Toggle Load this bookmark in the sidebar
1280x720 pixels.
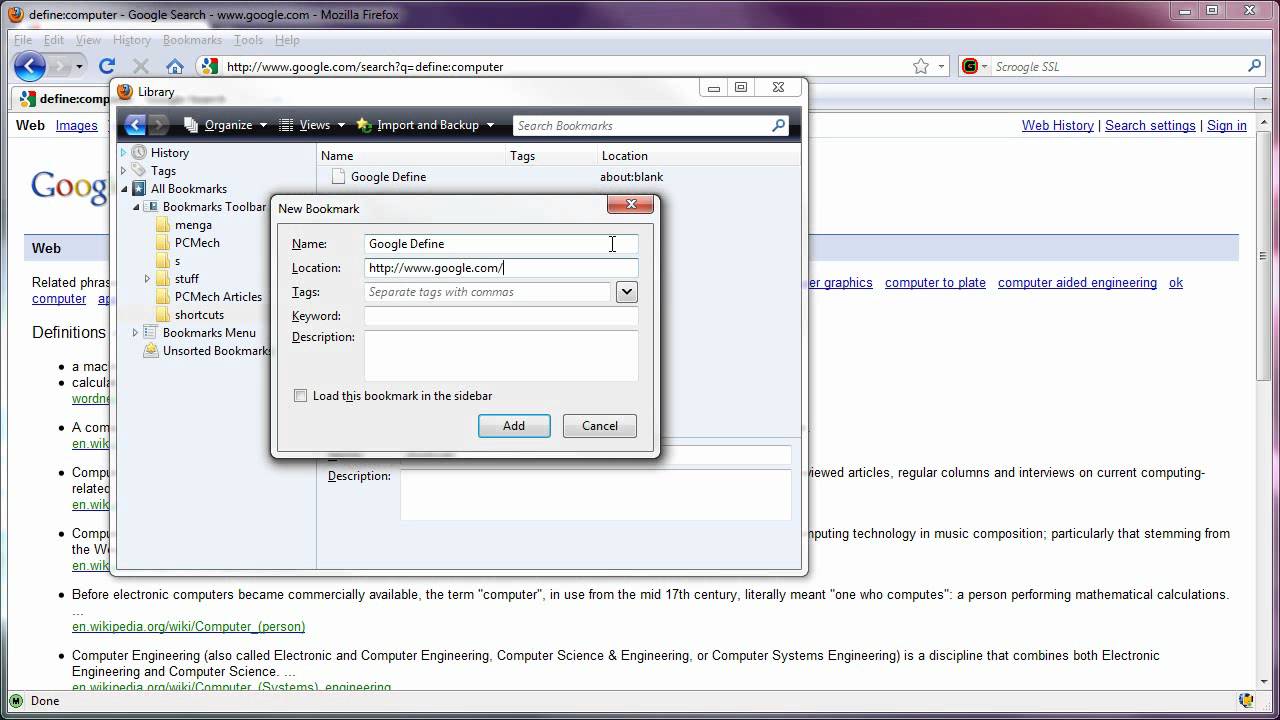(x=300, y=396)
